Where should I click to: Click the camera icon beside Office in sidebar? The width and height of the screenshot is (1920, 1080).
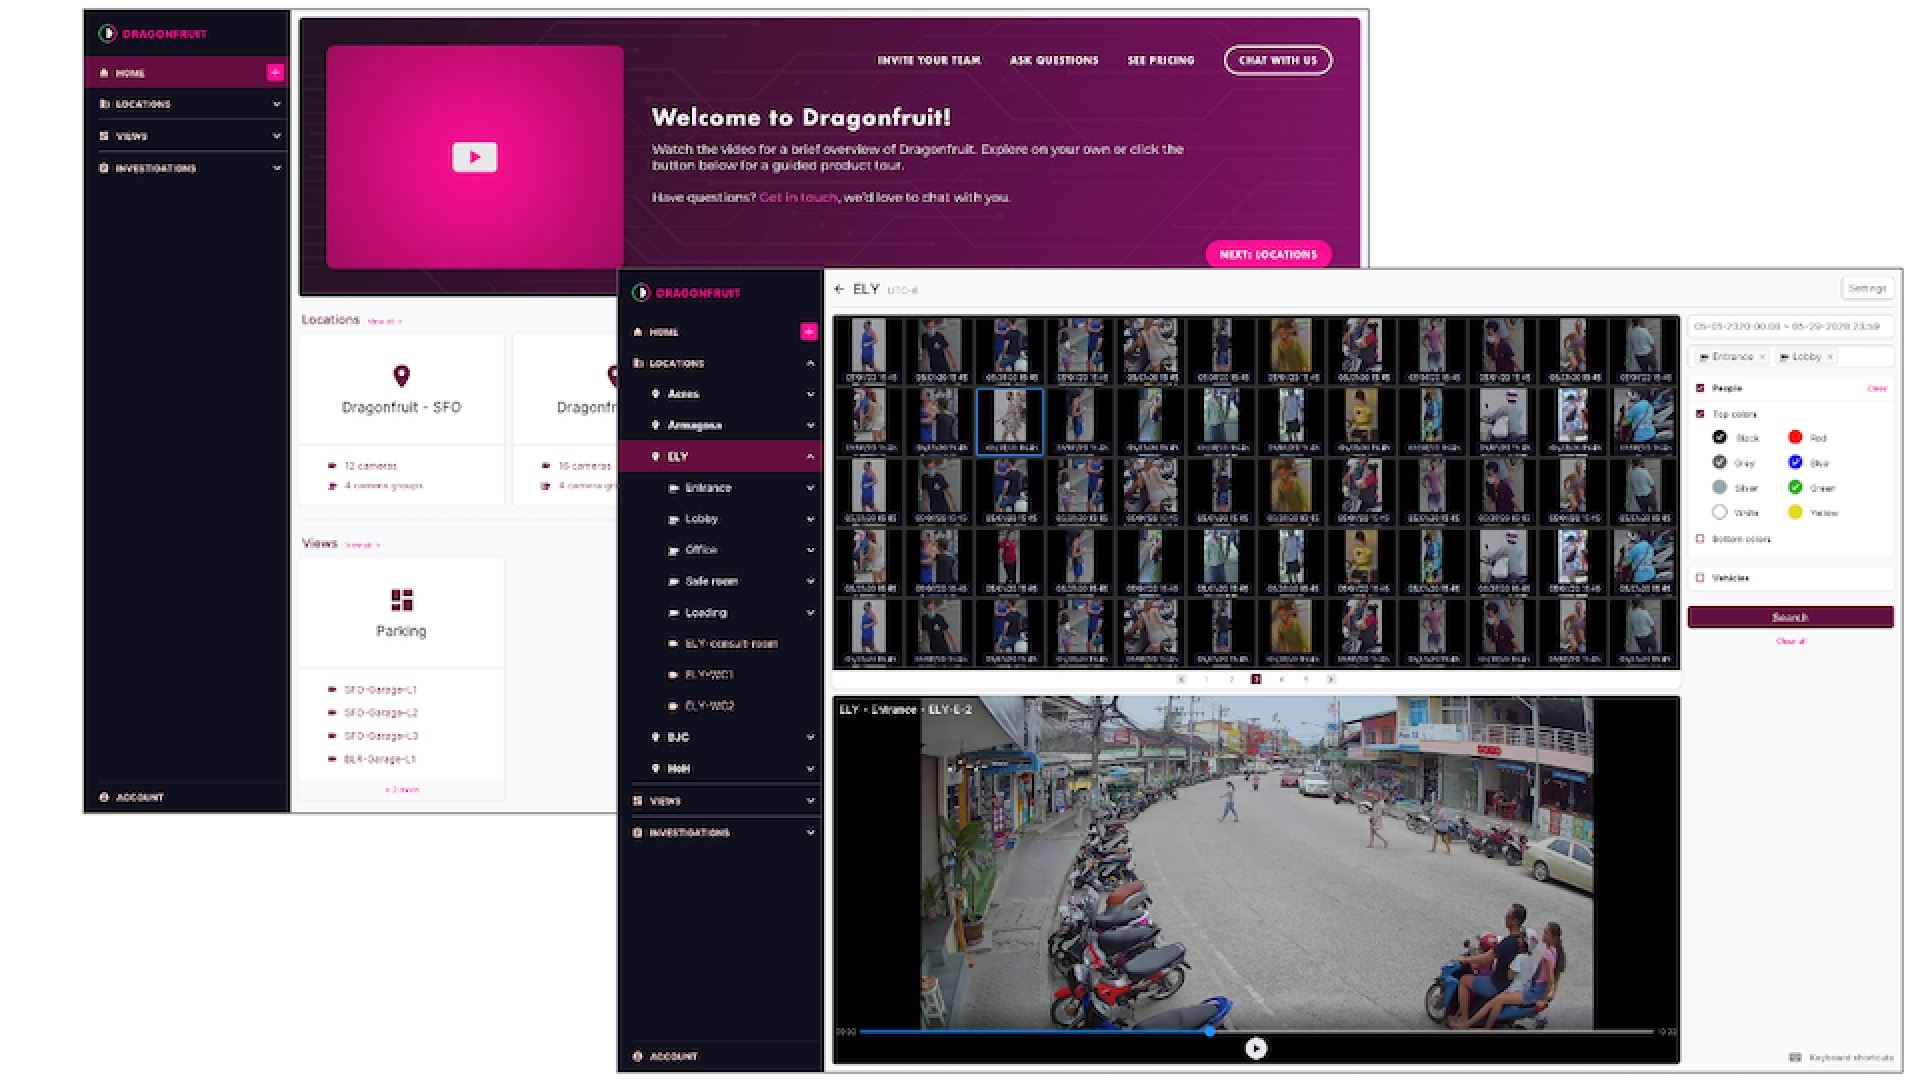tap(674, 550)
